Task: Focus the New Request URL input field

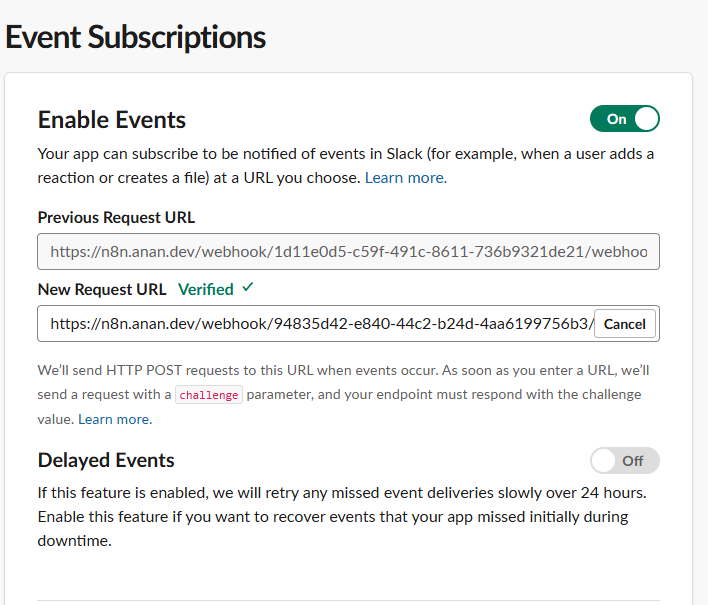Action: pyautogui.click(x=315, y=324)
